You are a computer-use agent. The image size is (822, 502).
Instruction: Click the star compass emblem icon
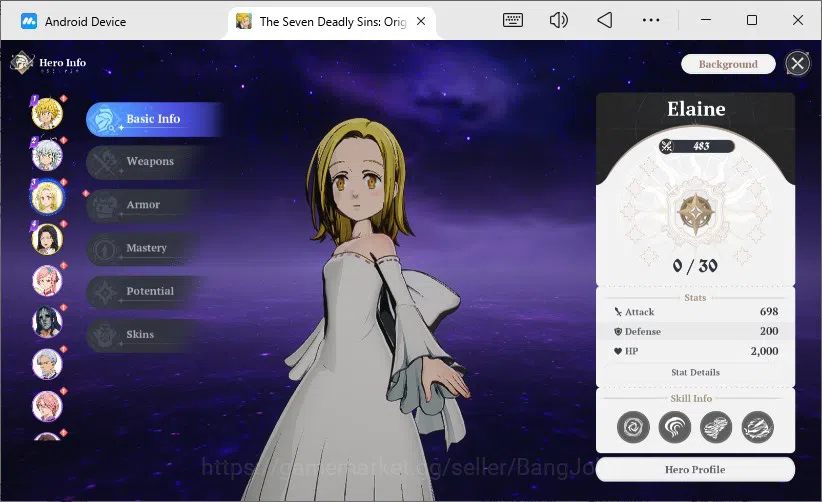pyautogui.click(x=695, y=213)
